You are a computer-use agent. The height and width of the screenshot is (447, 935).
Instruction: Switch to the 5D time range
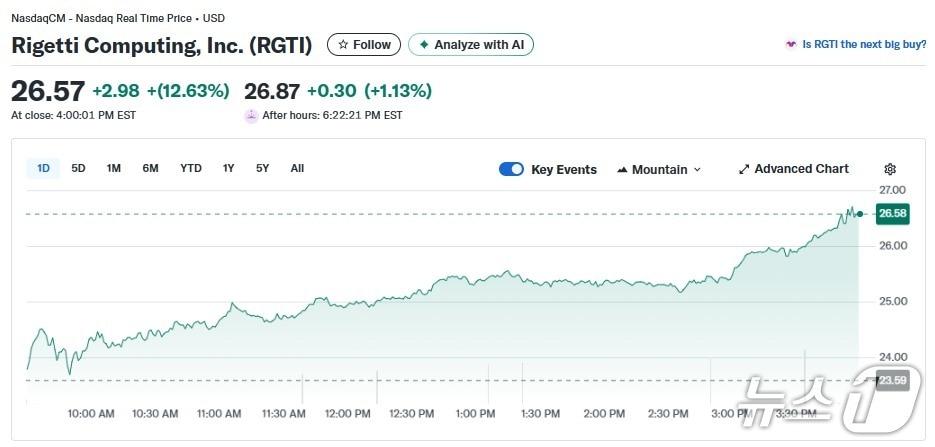(78, 169)
